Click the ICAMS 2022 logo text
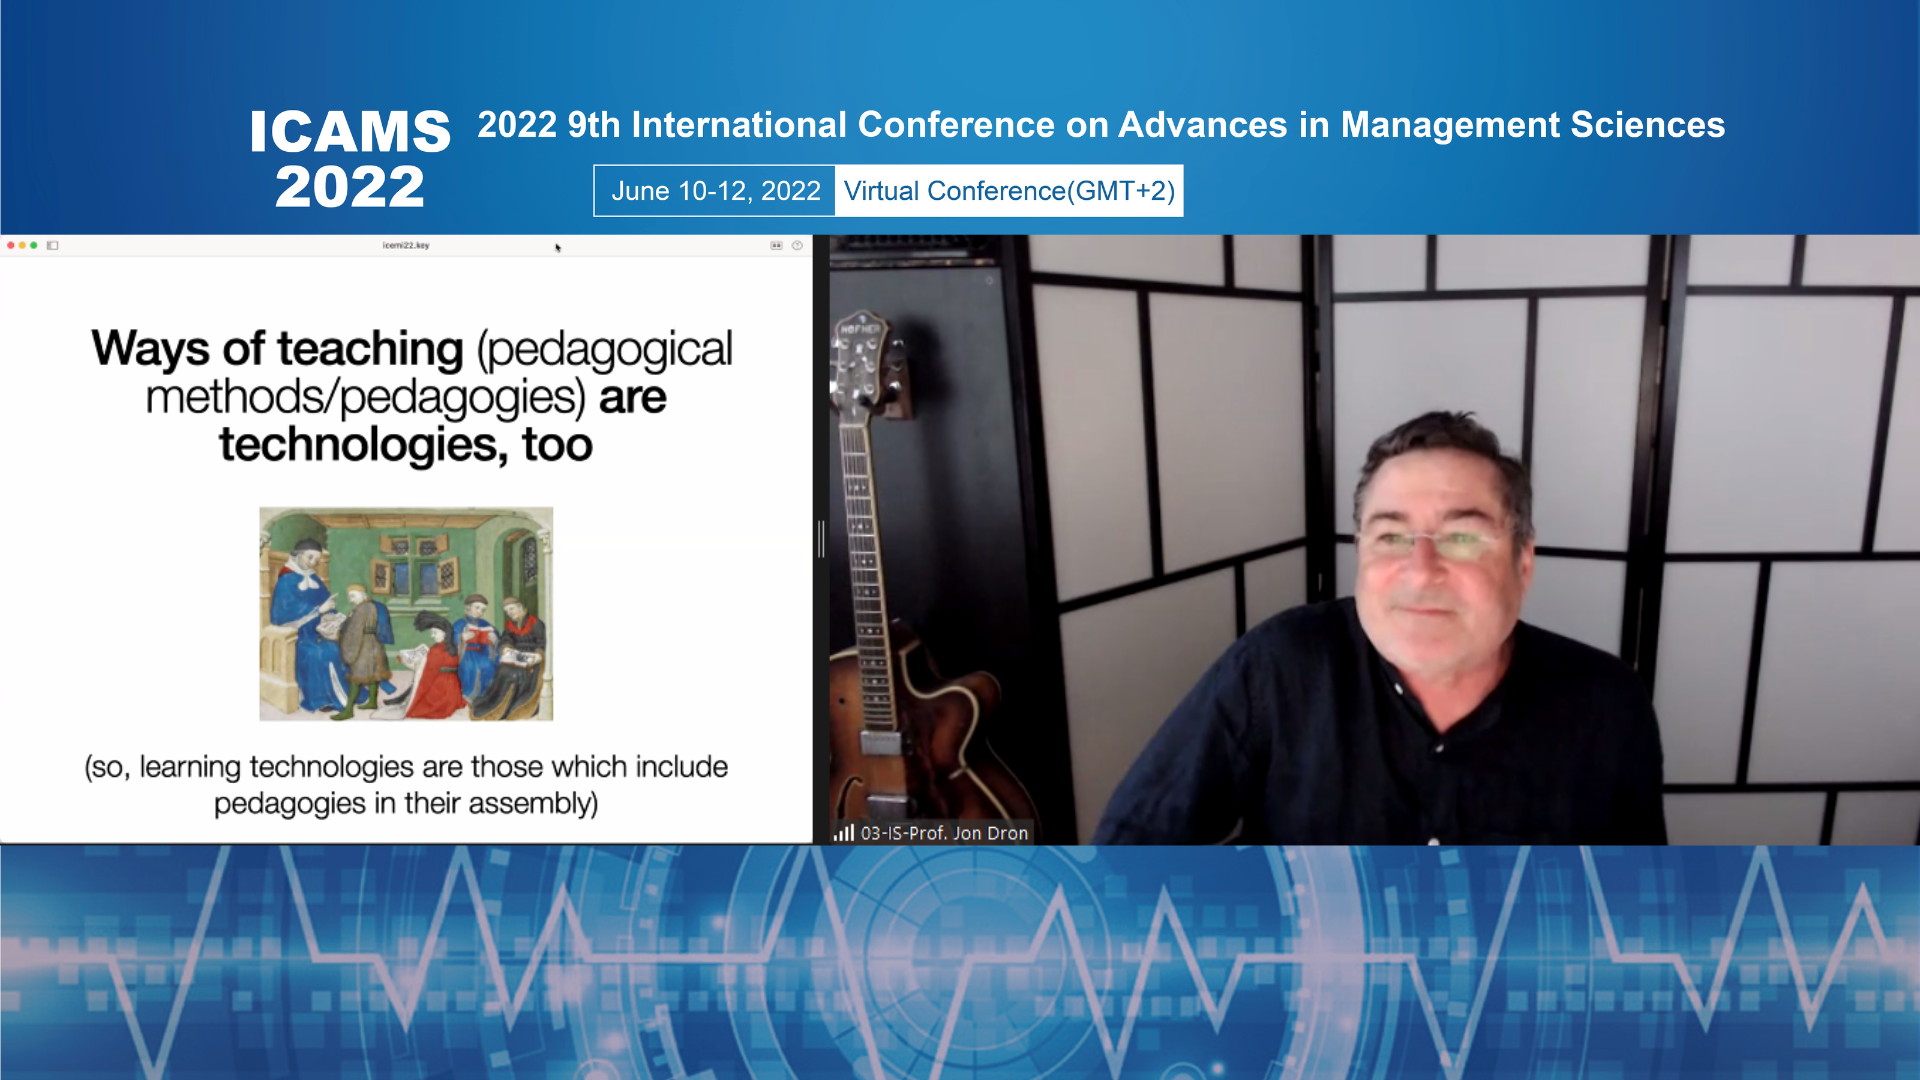Image resolution: width=1920 pixels, height=1080 pixels. click(350, 159)
